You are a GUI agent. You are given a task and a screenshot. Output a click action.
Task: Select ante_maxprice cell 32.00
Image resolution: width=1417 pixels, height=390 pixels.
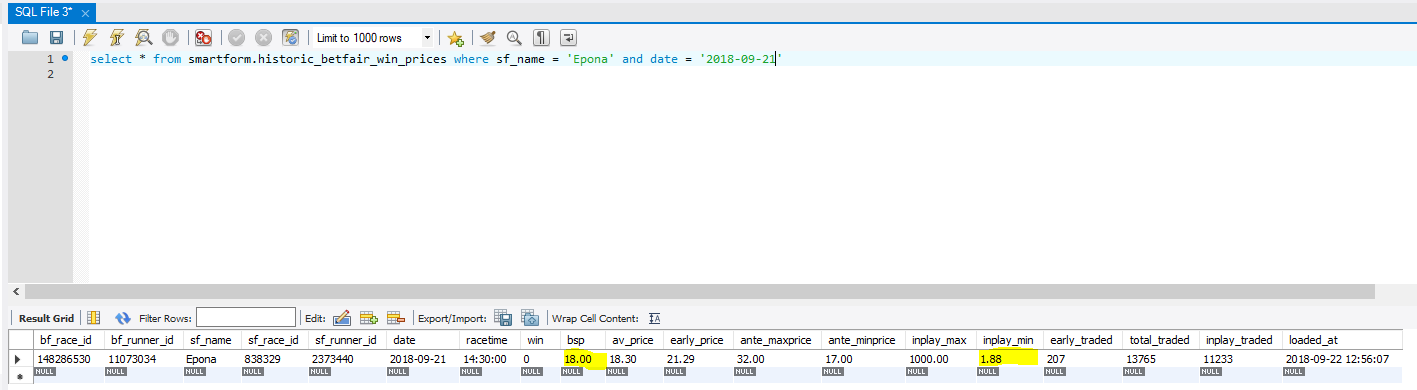[x=778, y=358]
